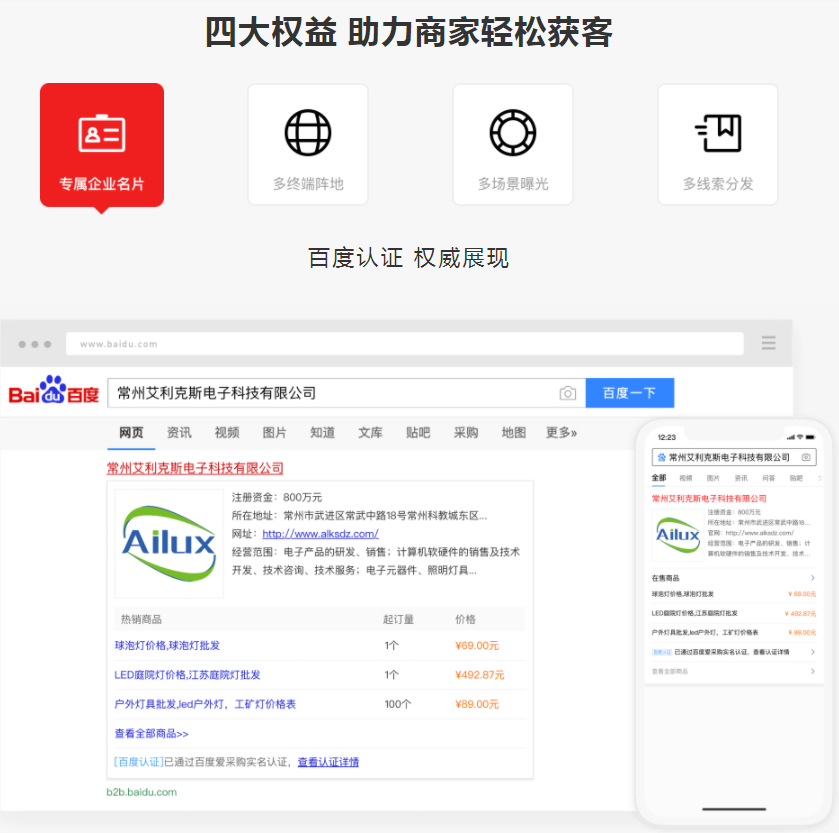
Task: Click the ¥492.87元 price in the desktop table
Action: [479, 675]
